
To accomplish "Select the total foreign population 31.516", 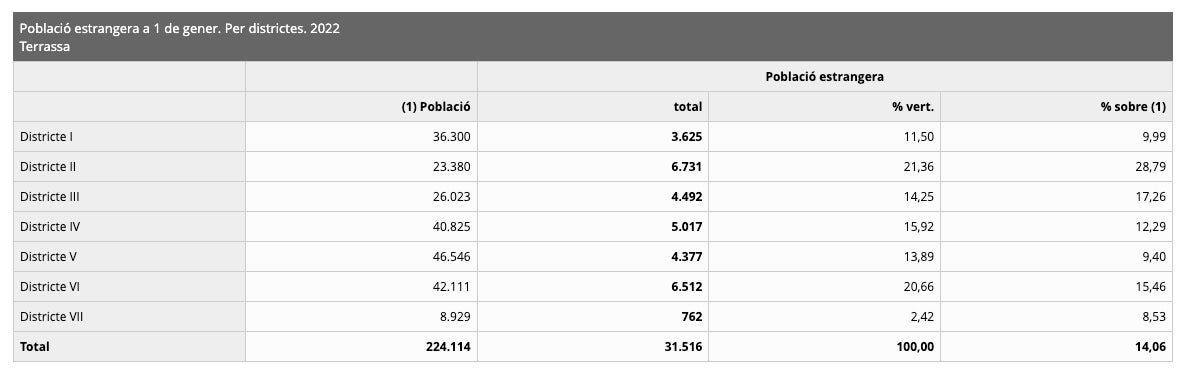I will point(683,347).
